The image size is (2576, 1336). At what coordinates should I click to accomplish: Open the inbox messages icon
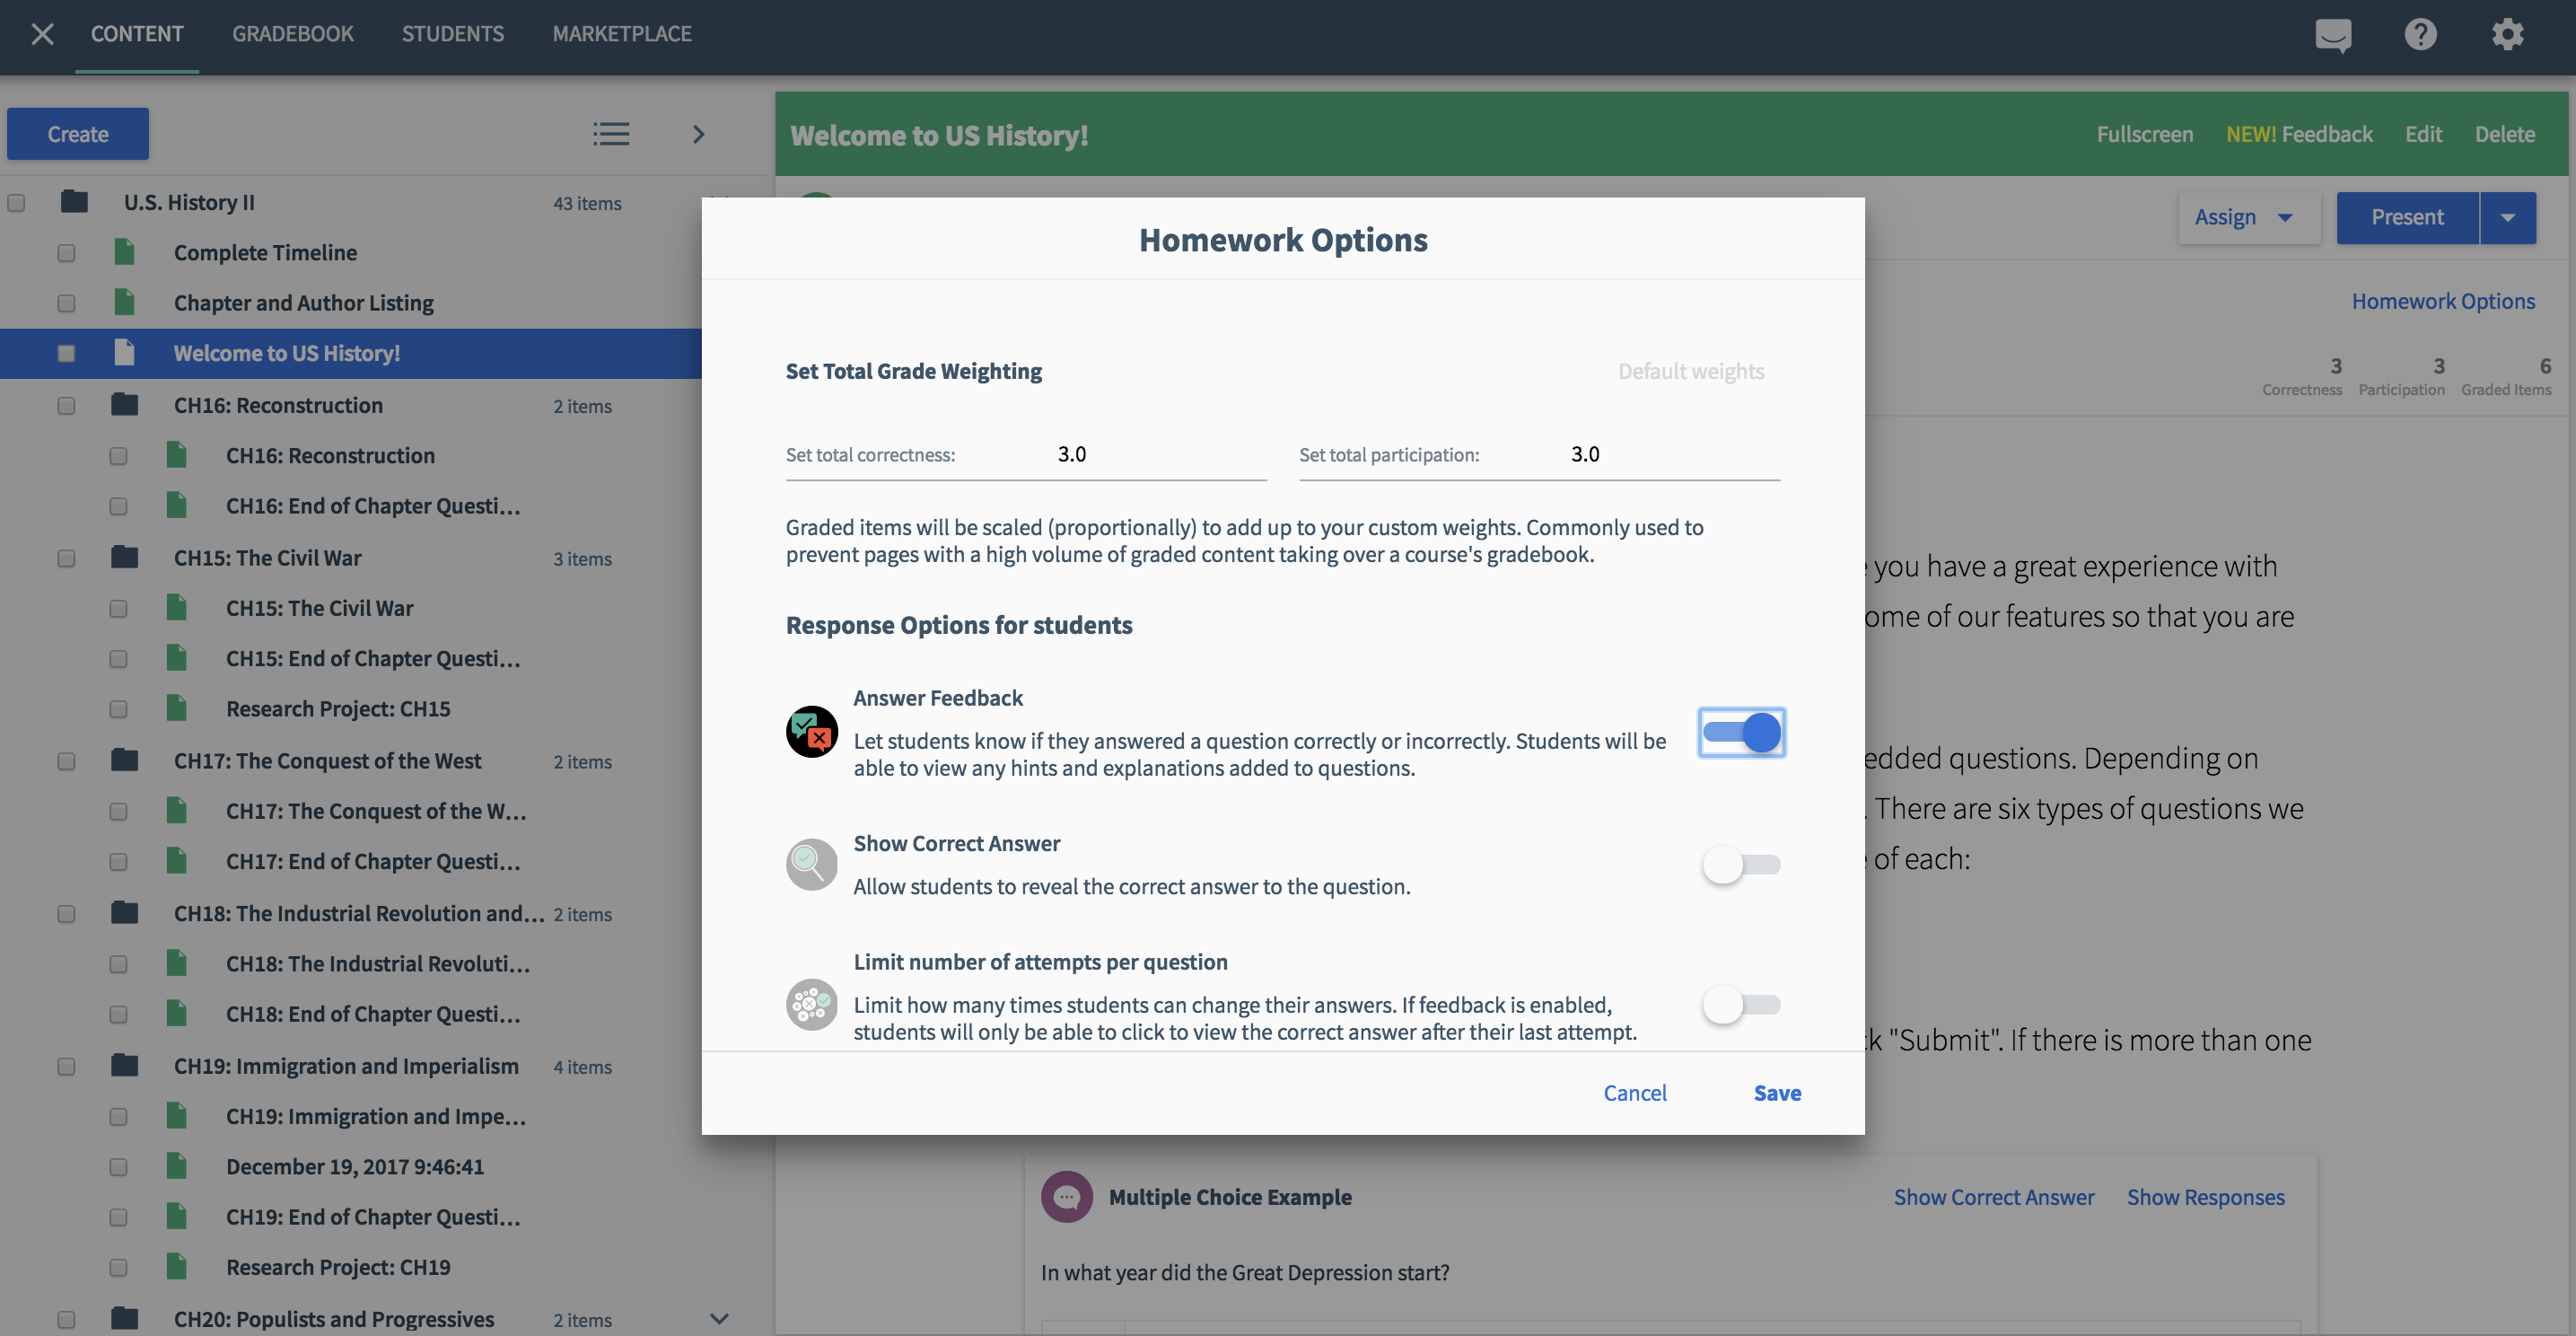coord(2333,35)
